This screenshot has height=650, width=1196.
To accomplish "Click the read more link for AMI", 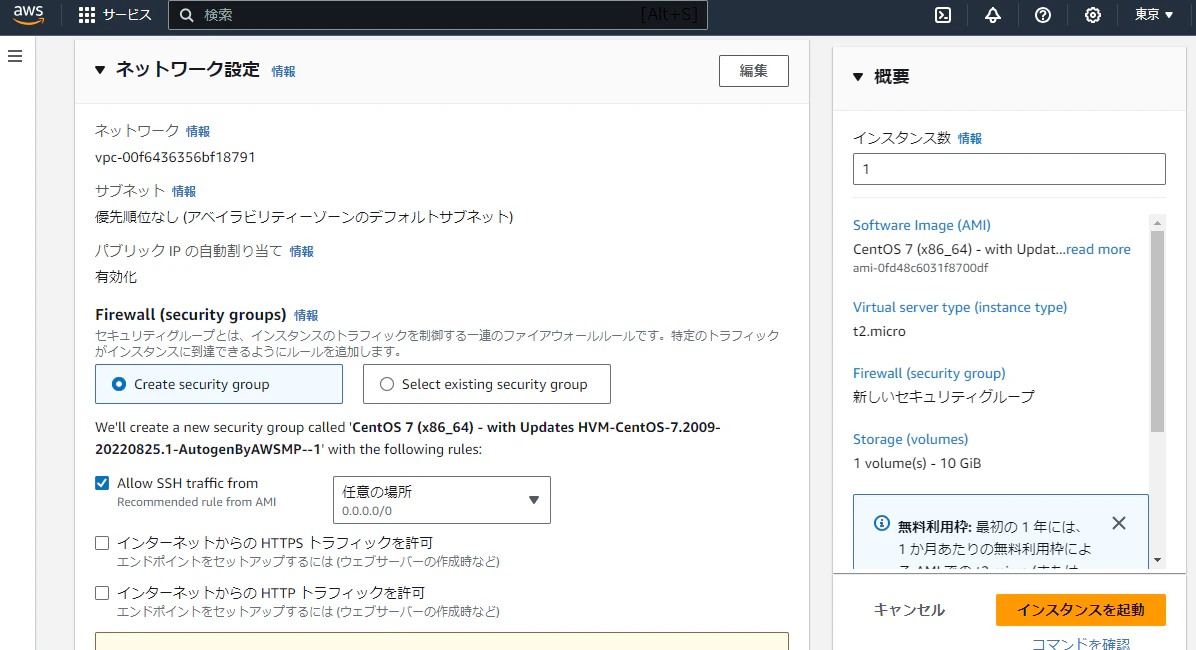I will point(1098,249).
